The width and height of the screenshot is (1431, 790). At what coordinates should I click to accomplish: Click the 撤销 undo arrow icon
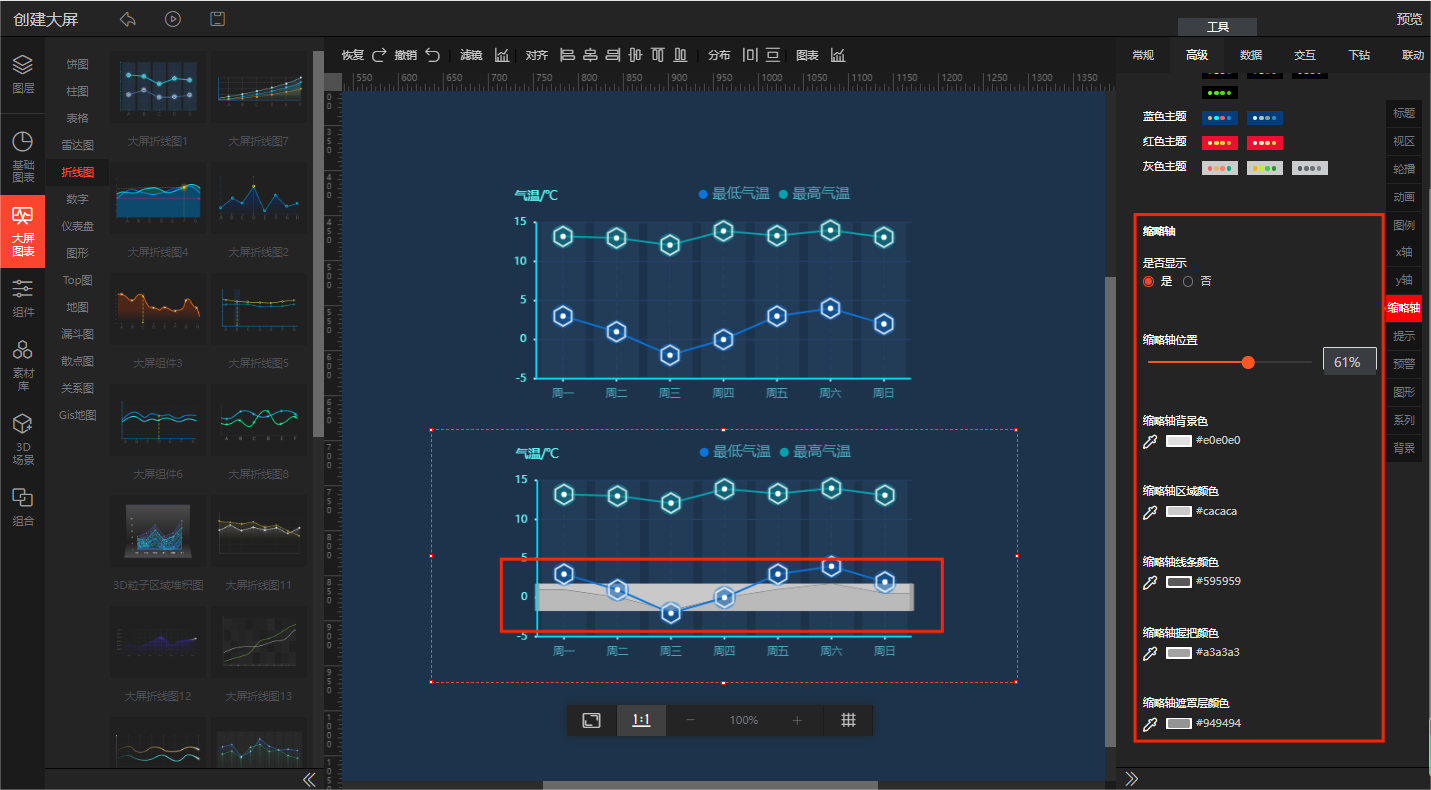click(432, 55)
